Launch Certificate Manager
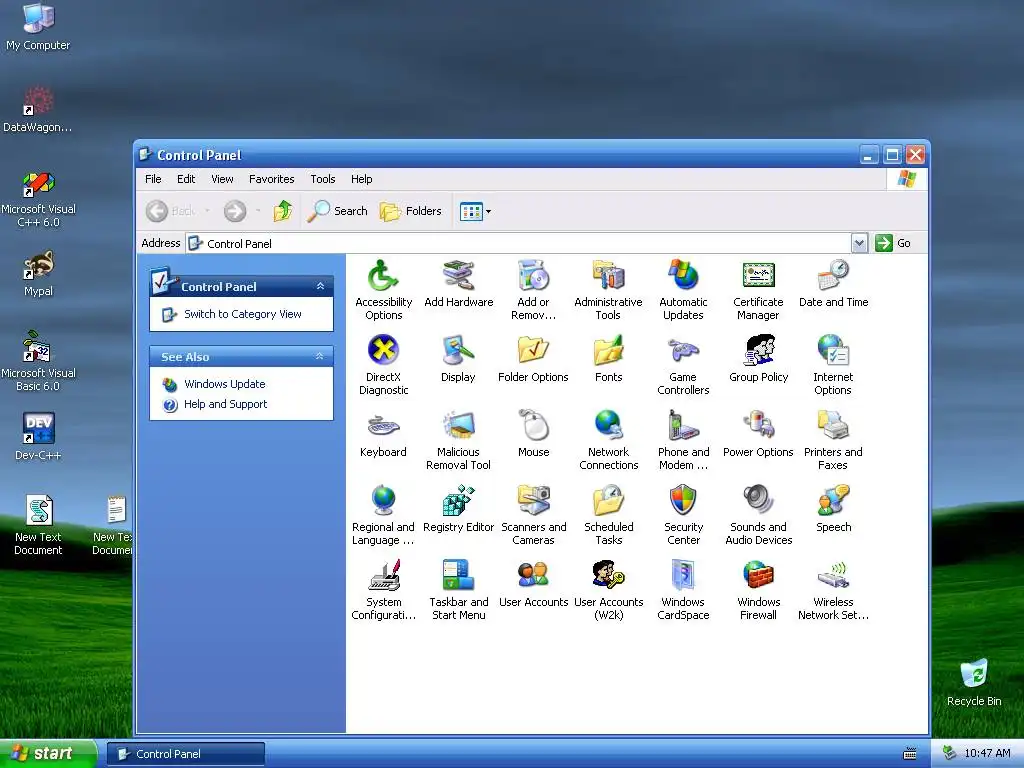 pyautogui.click(x=758, y=290)
